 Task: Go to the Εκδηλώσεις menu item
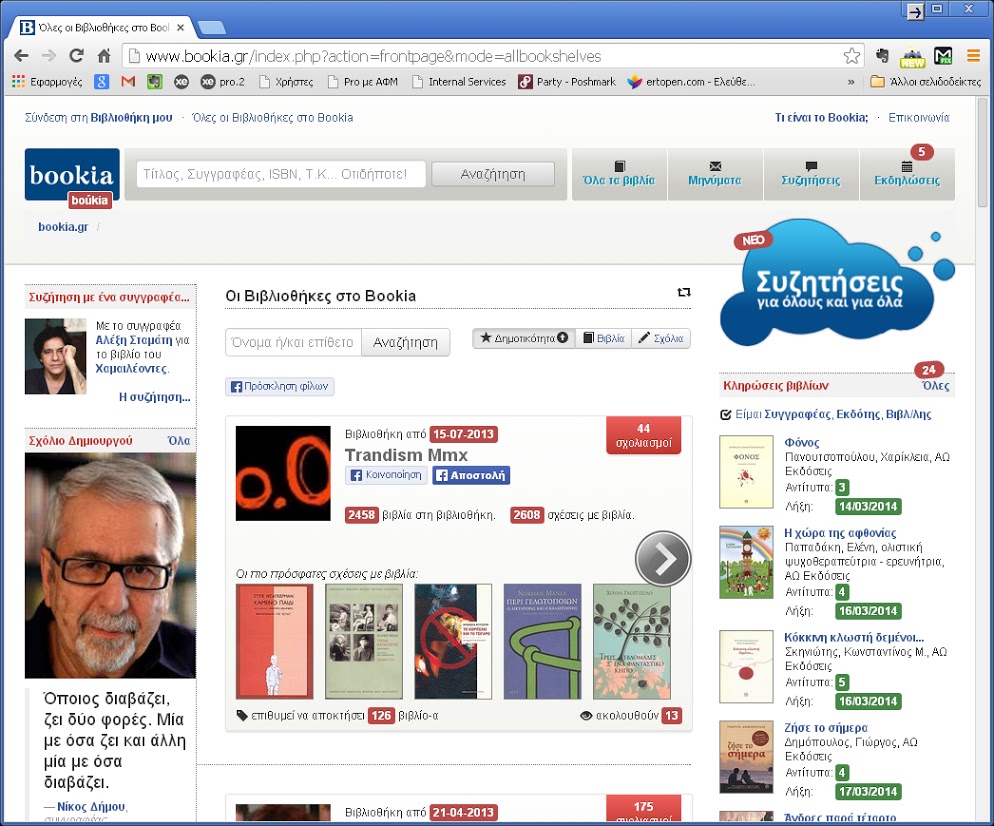pyautogui.click(x=907, y=174)
